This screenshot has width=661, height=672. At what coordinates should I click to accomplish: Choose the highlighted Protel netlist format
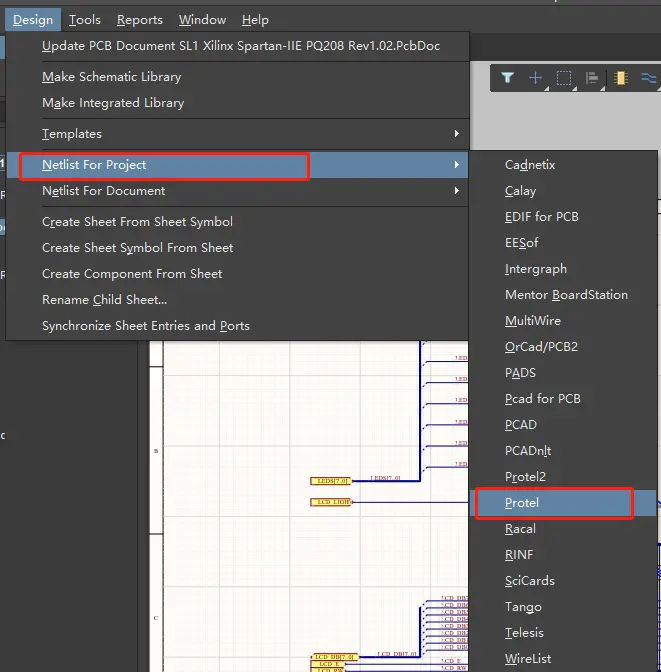pyautogui.click(x=564, y=503)
